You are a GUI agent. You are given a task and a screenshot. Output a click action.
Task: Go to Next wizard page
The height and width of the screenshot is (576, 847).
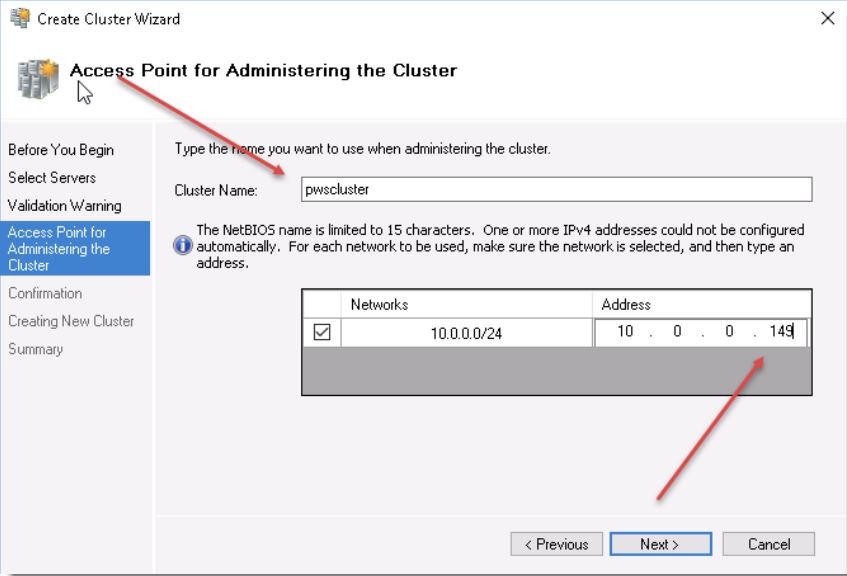(x=660, y=544)
